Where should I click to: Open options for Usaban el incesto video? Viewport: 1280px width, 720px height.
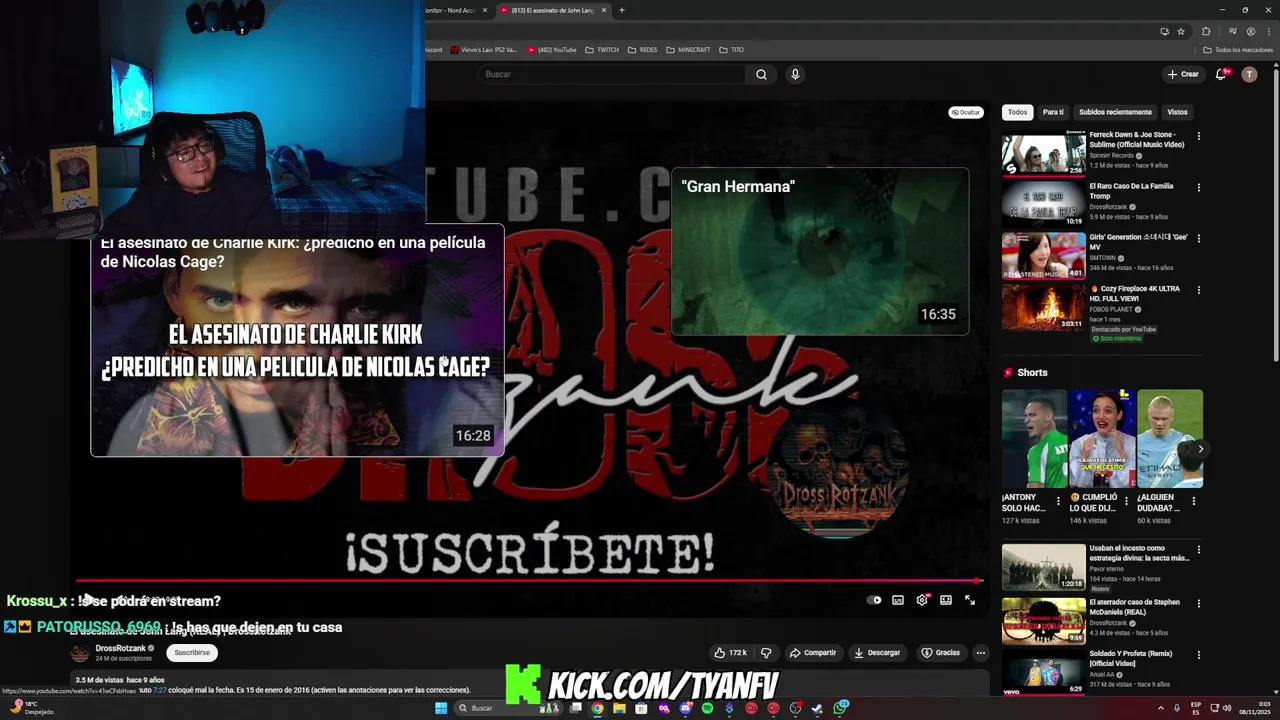click(x=1198, y=550)
